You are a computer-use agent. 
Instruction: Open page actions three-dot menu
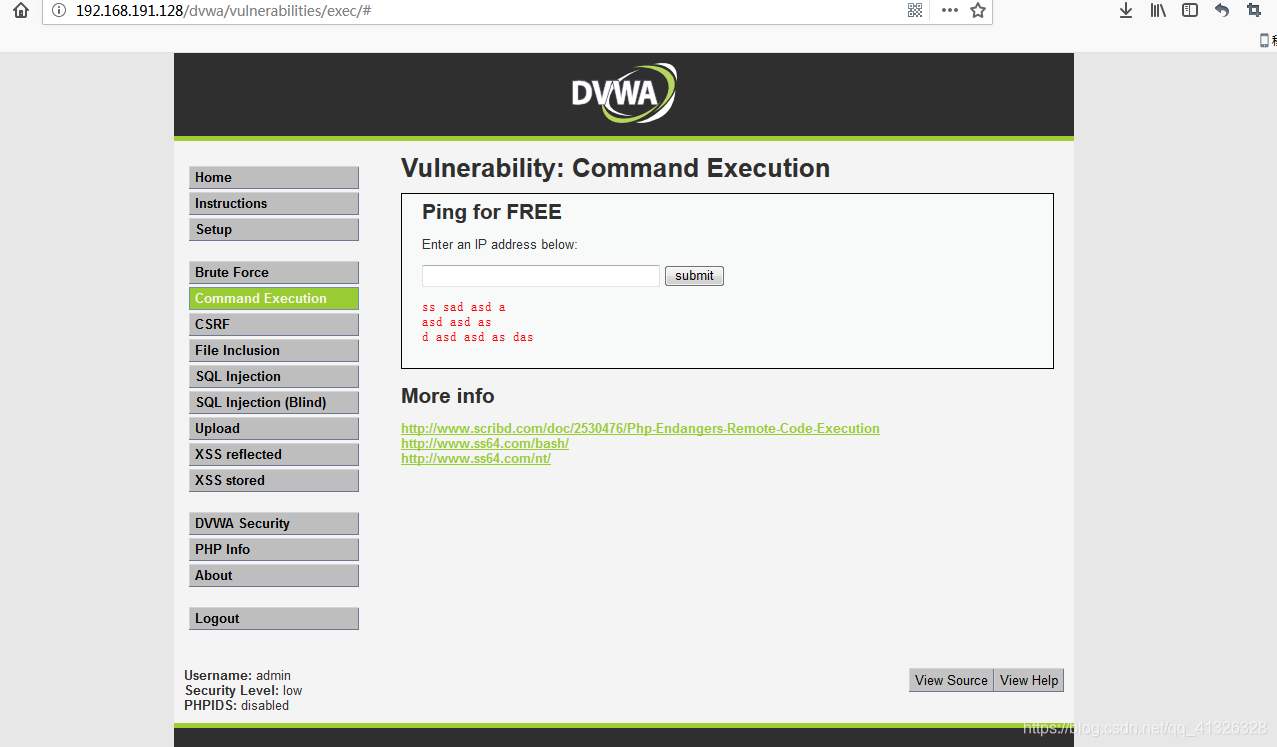tap(949, 10)
